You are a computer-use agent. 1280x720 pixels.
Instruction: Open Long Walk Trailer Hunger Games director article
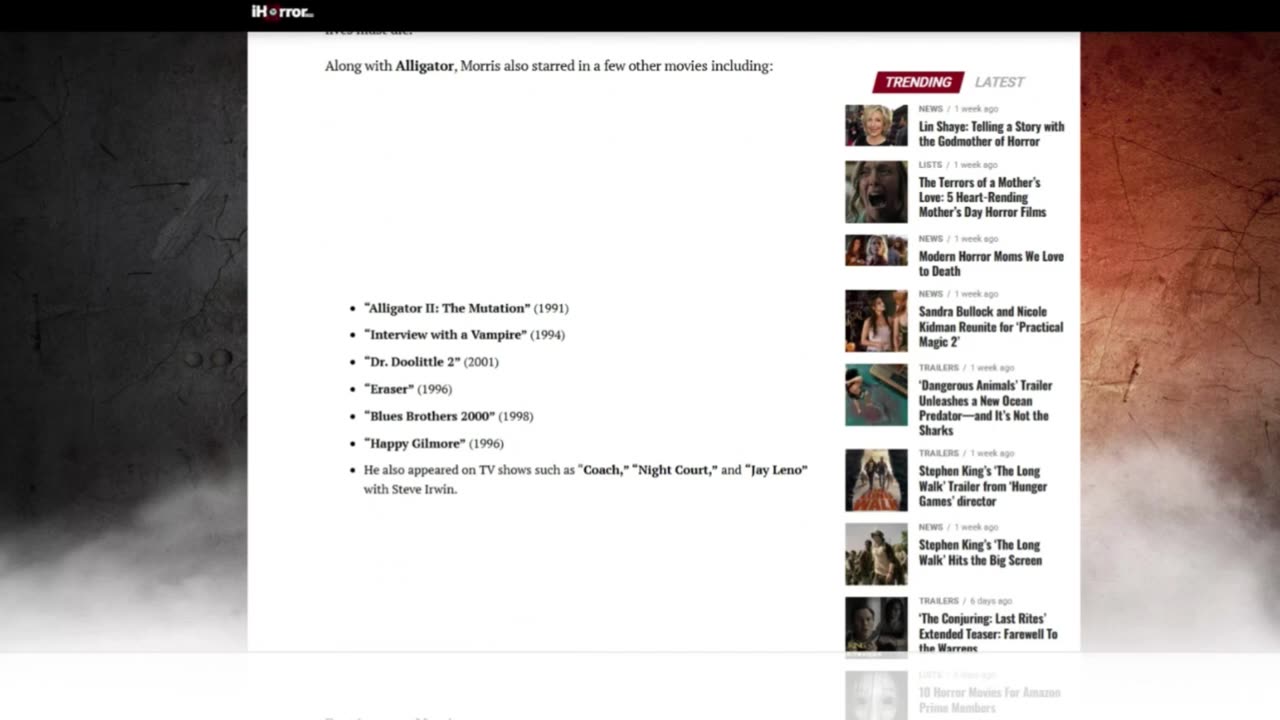(x=983, y=486)
